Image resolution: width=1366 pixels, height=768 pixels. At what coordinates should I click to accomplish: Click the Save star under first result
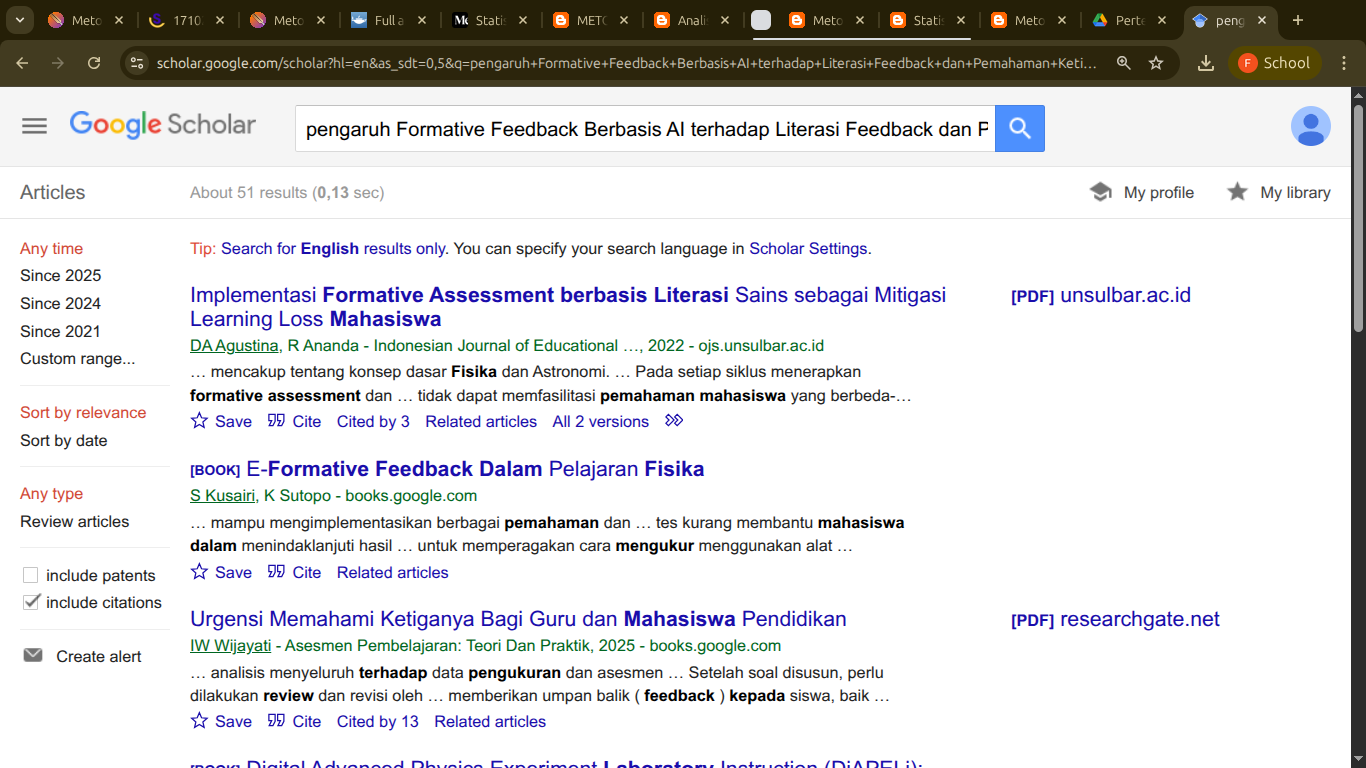pyautogui.click(x=200, y=421)
